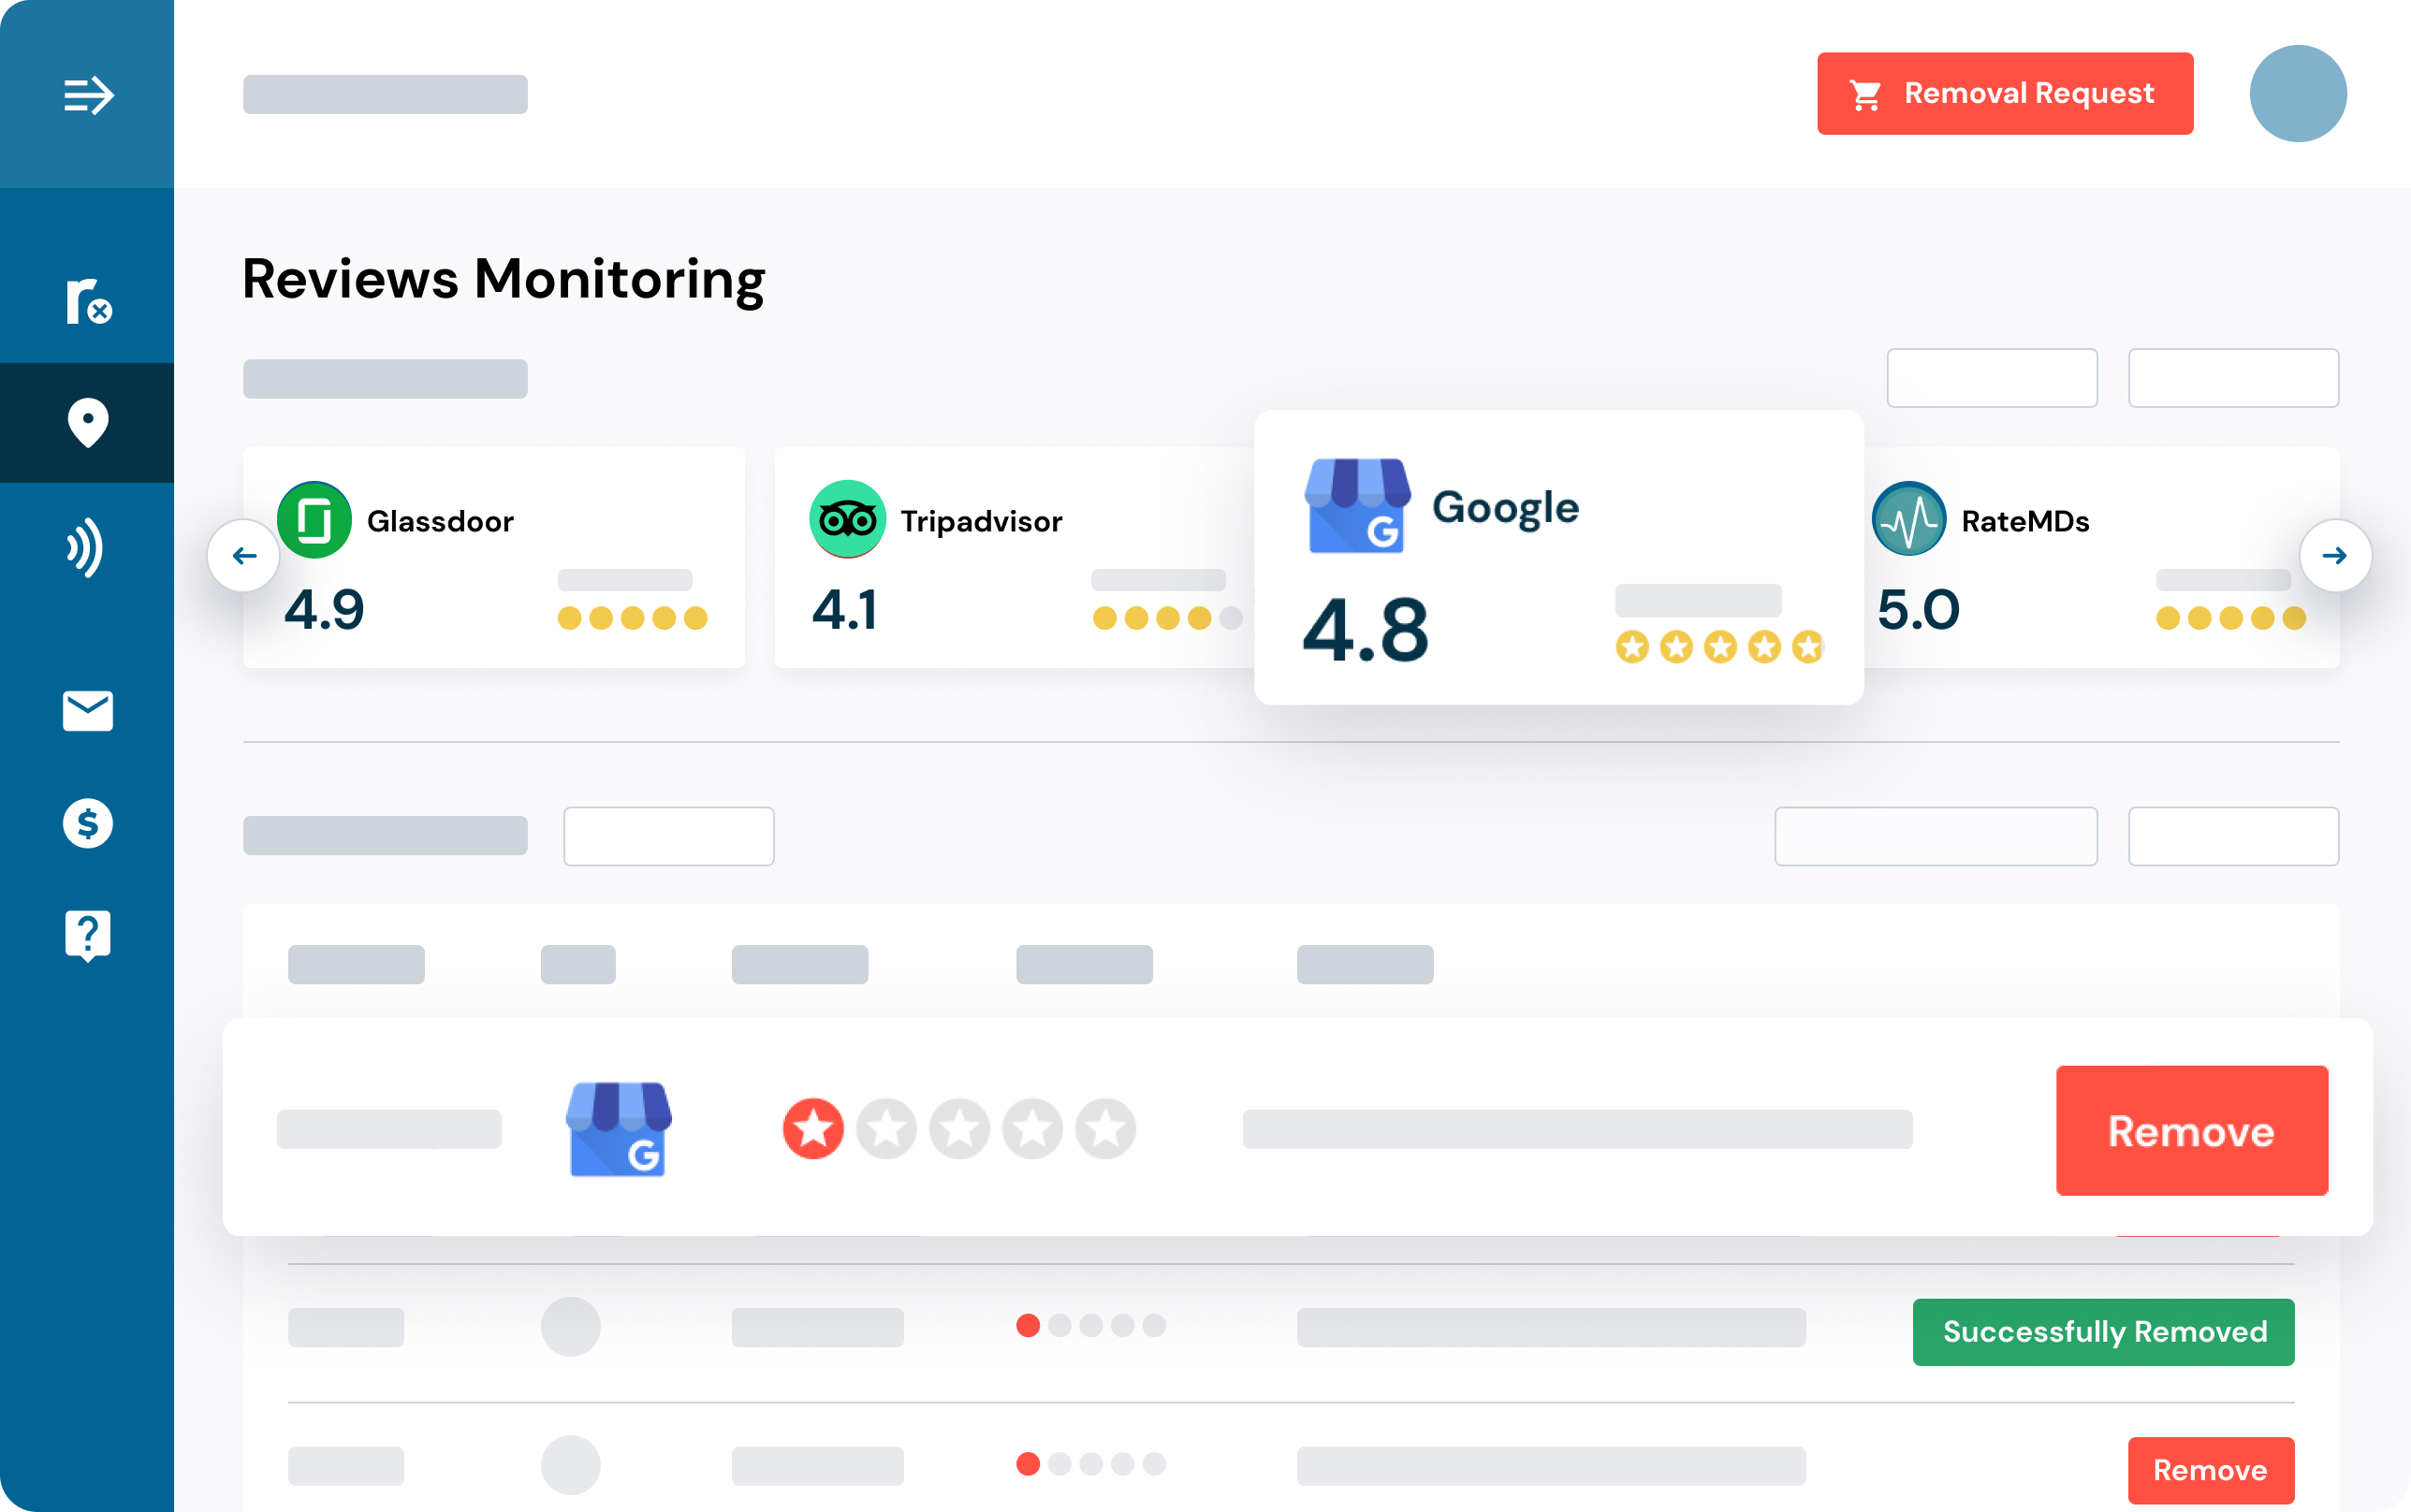Screen dimensions: 2411x1512
Task: Advance the carousel with the right arrow
Action: [x=2336, y=556]
